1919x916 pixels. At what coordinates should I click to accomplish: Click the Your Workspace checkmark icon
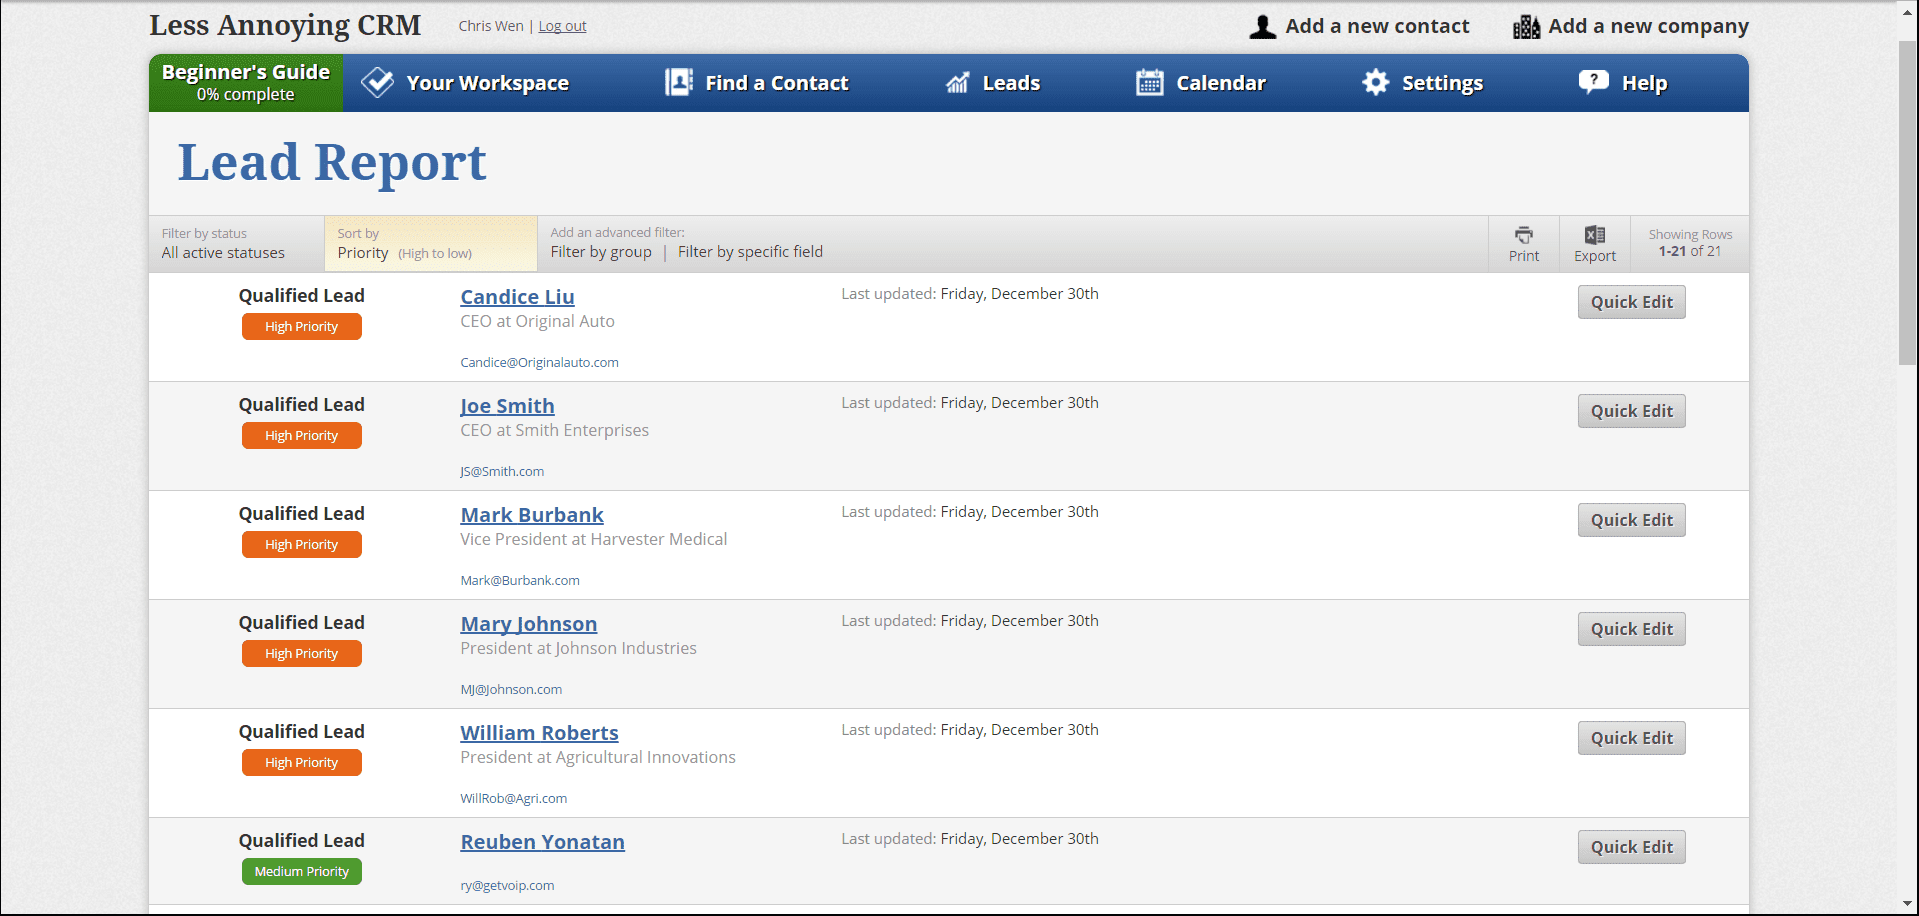pos(377,83)
